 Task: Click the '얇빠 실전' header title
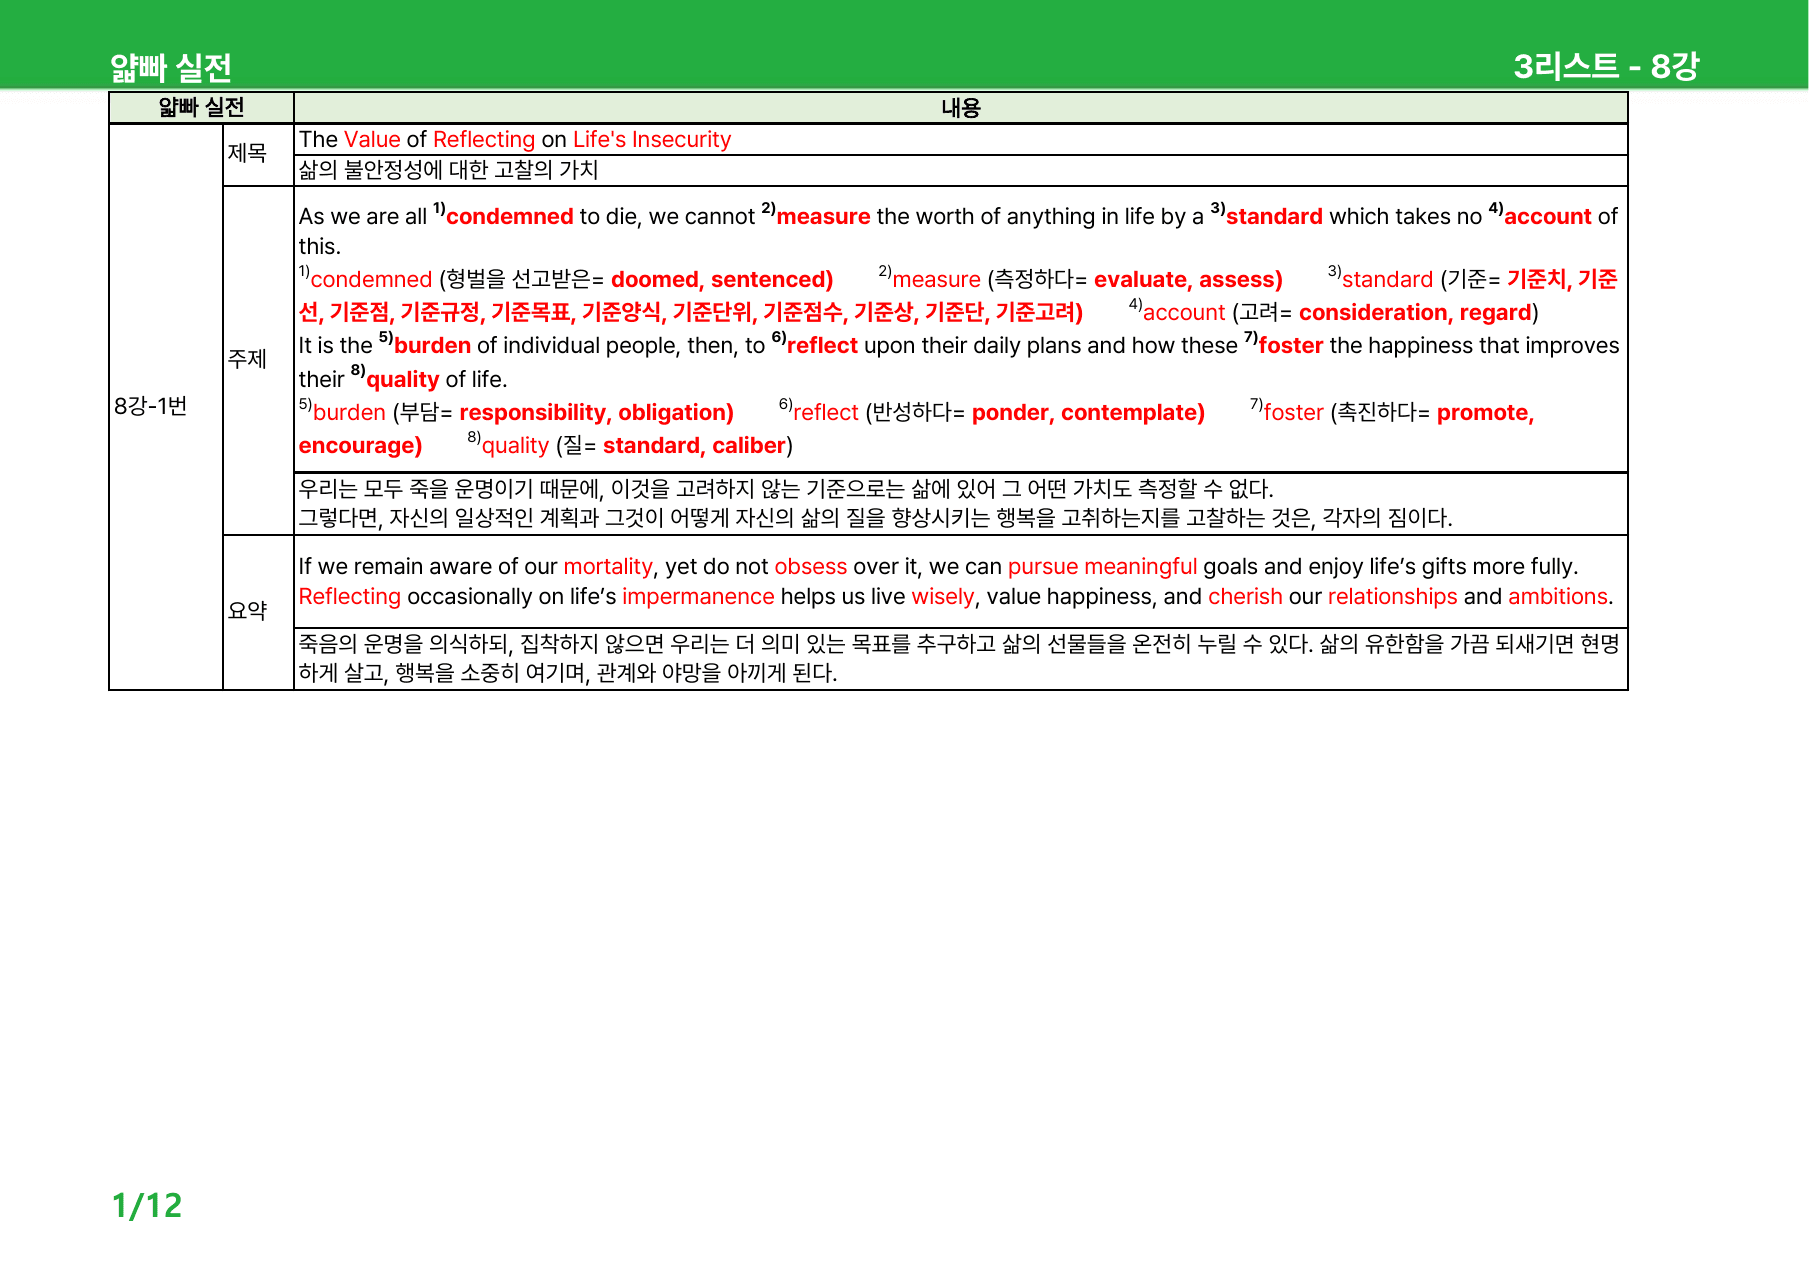171,68
